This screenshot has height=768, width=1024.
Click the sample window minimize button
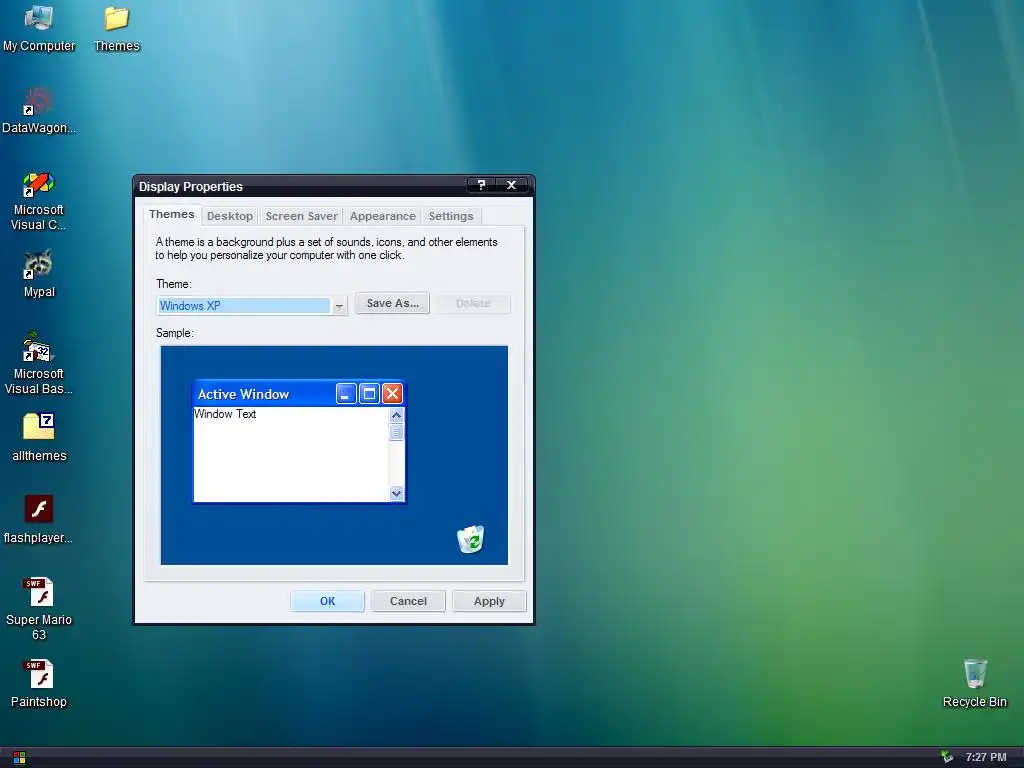coord(346,394)
